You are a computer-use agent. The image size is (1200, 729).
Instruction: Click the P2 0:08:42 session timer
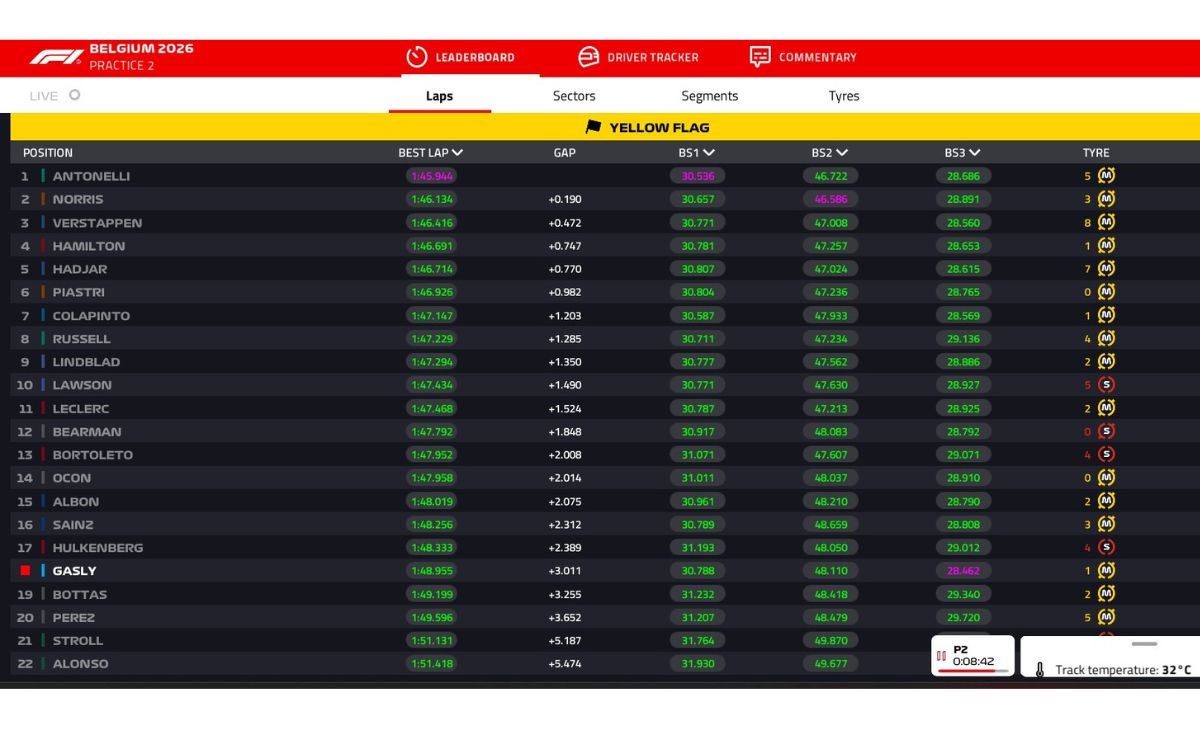click(973, 655)
